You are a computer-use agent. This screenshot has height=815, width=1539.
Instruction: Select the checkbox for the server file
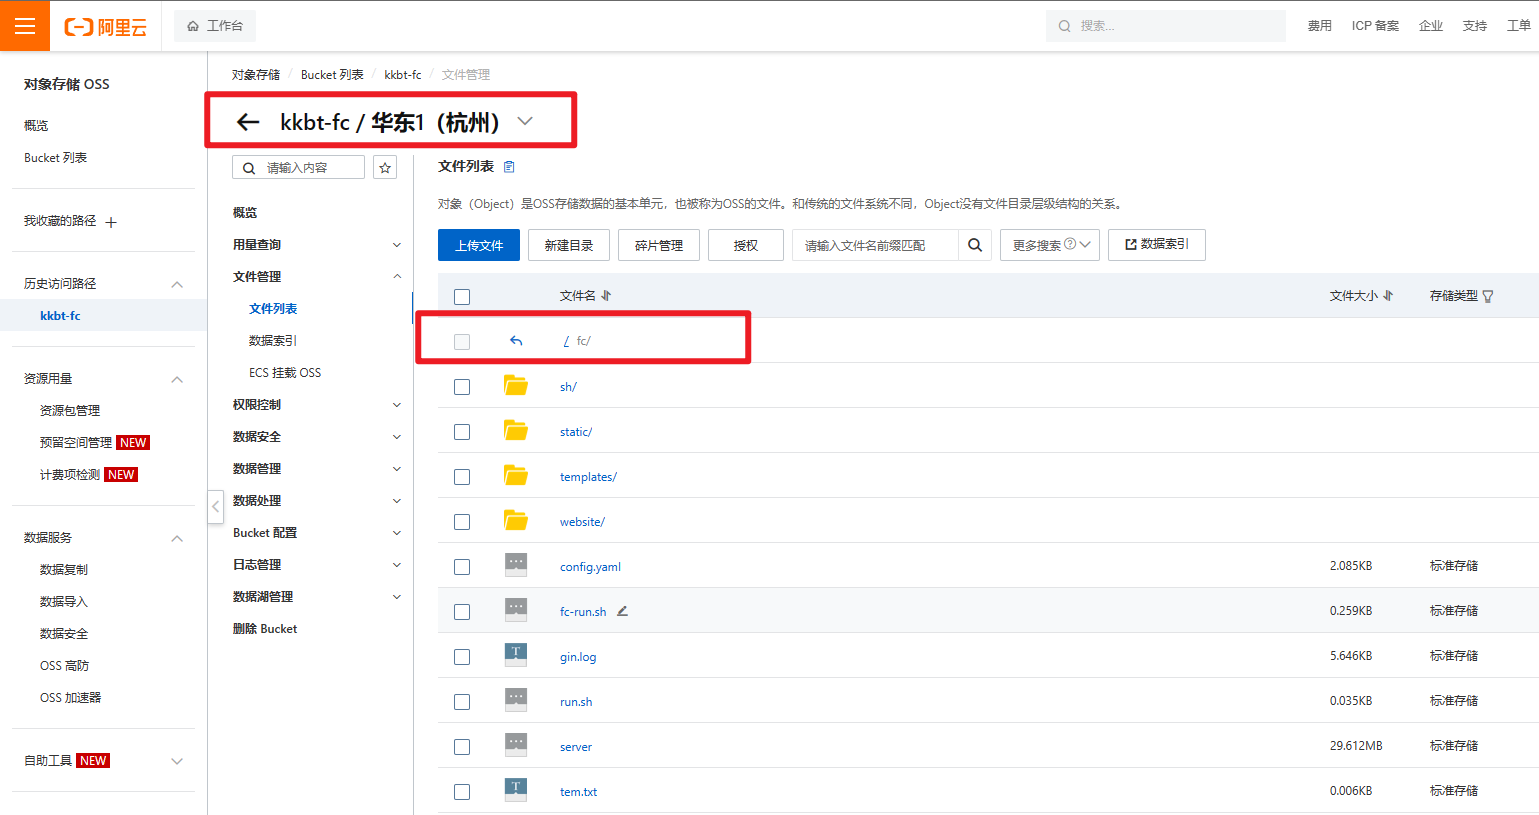coord(462,747)
